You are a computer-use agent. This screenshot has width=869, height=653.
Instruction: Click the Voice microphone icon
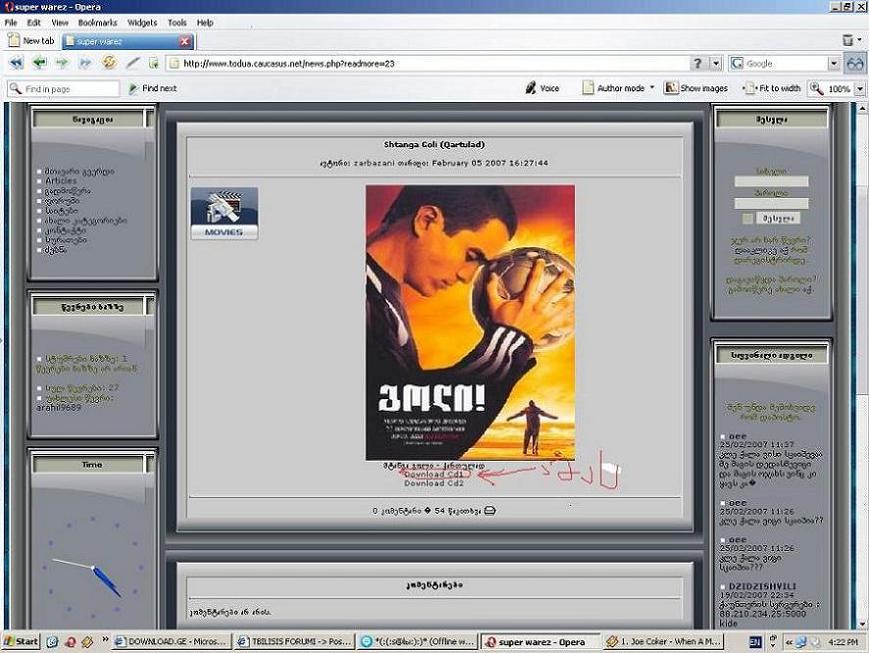[x=530, y=88]
